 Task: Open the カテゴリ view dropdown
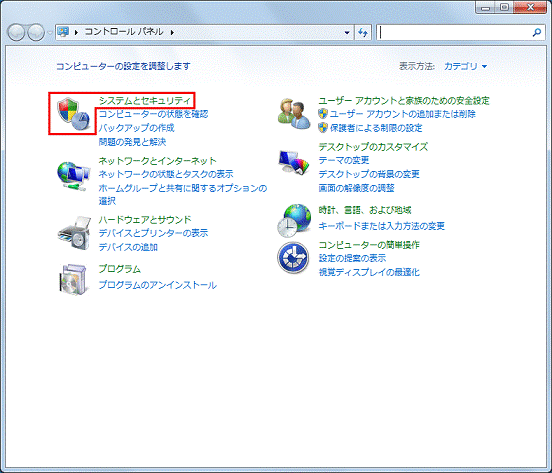point(465,66)
